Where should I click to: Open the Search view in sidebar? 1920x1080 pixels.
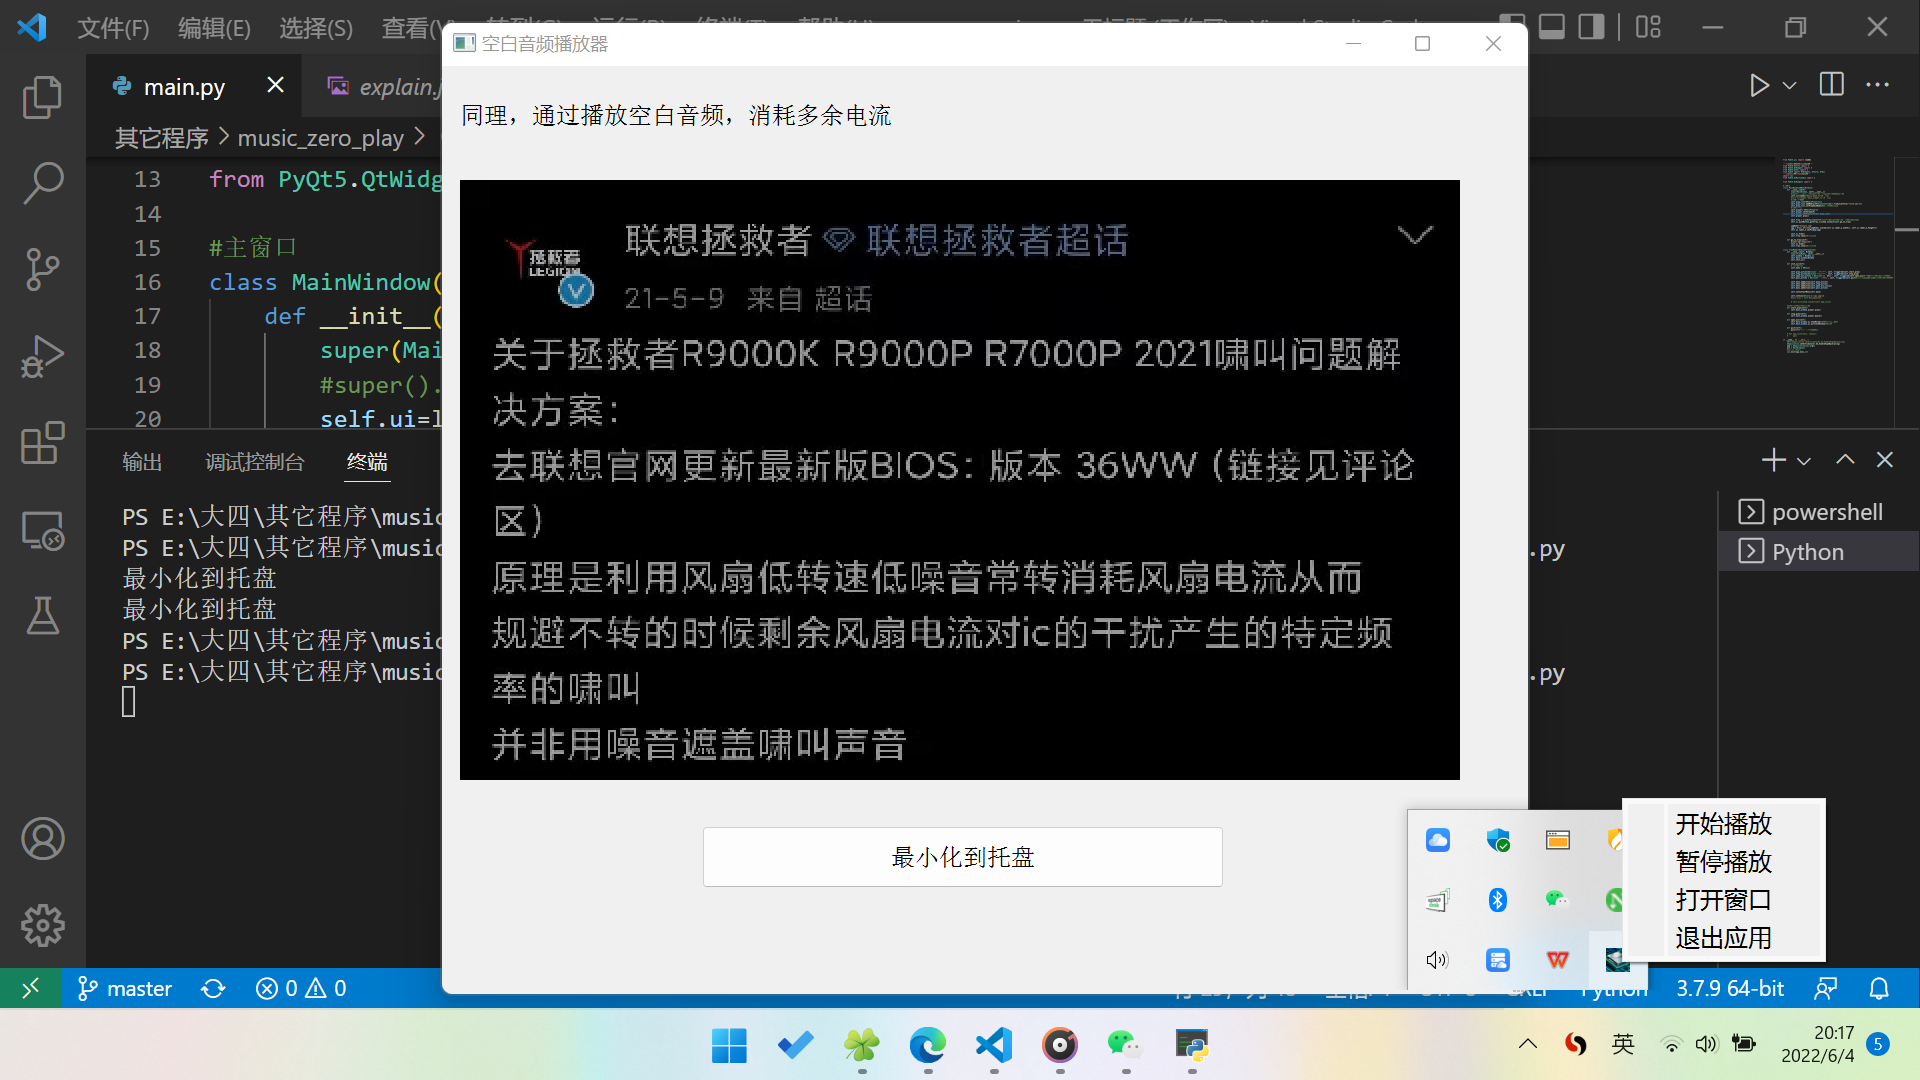tap(42, 183)
